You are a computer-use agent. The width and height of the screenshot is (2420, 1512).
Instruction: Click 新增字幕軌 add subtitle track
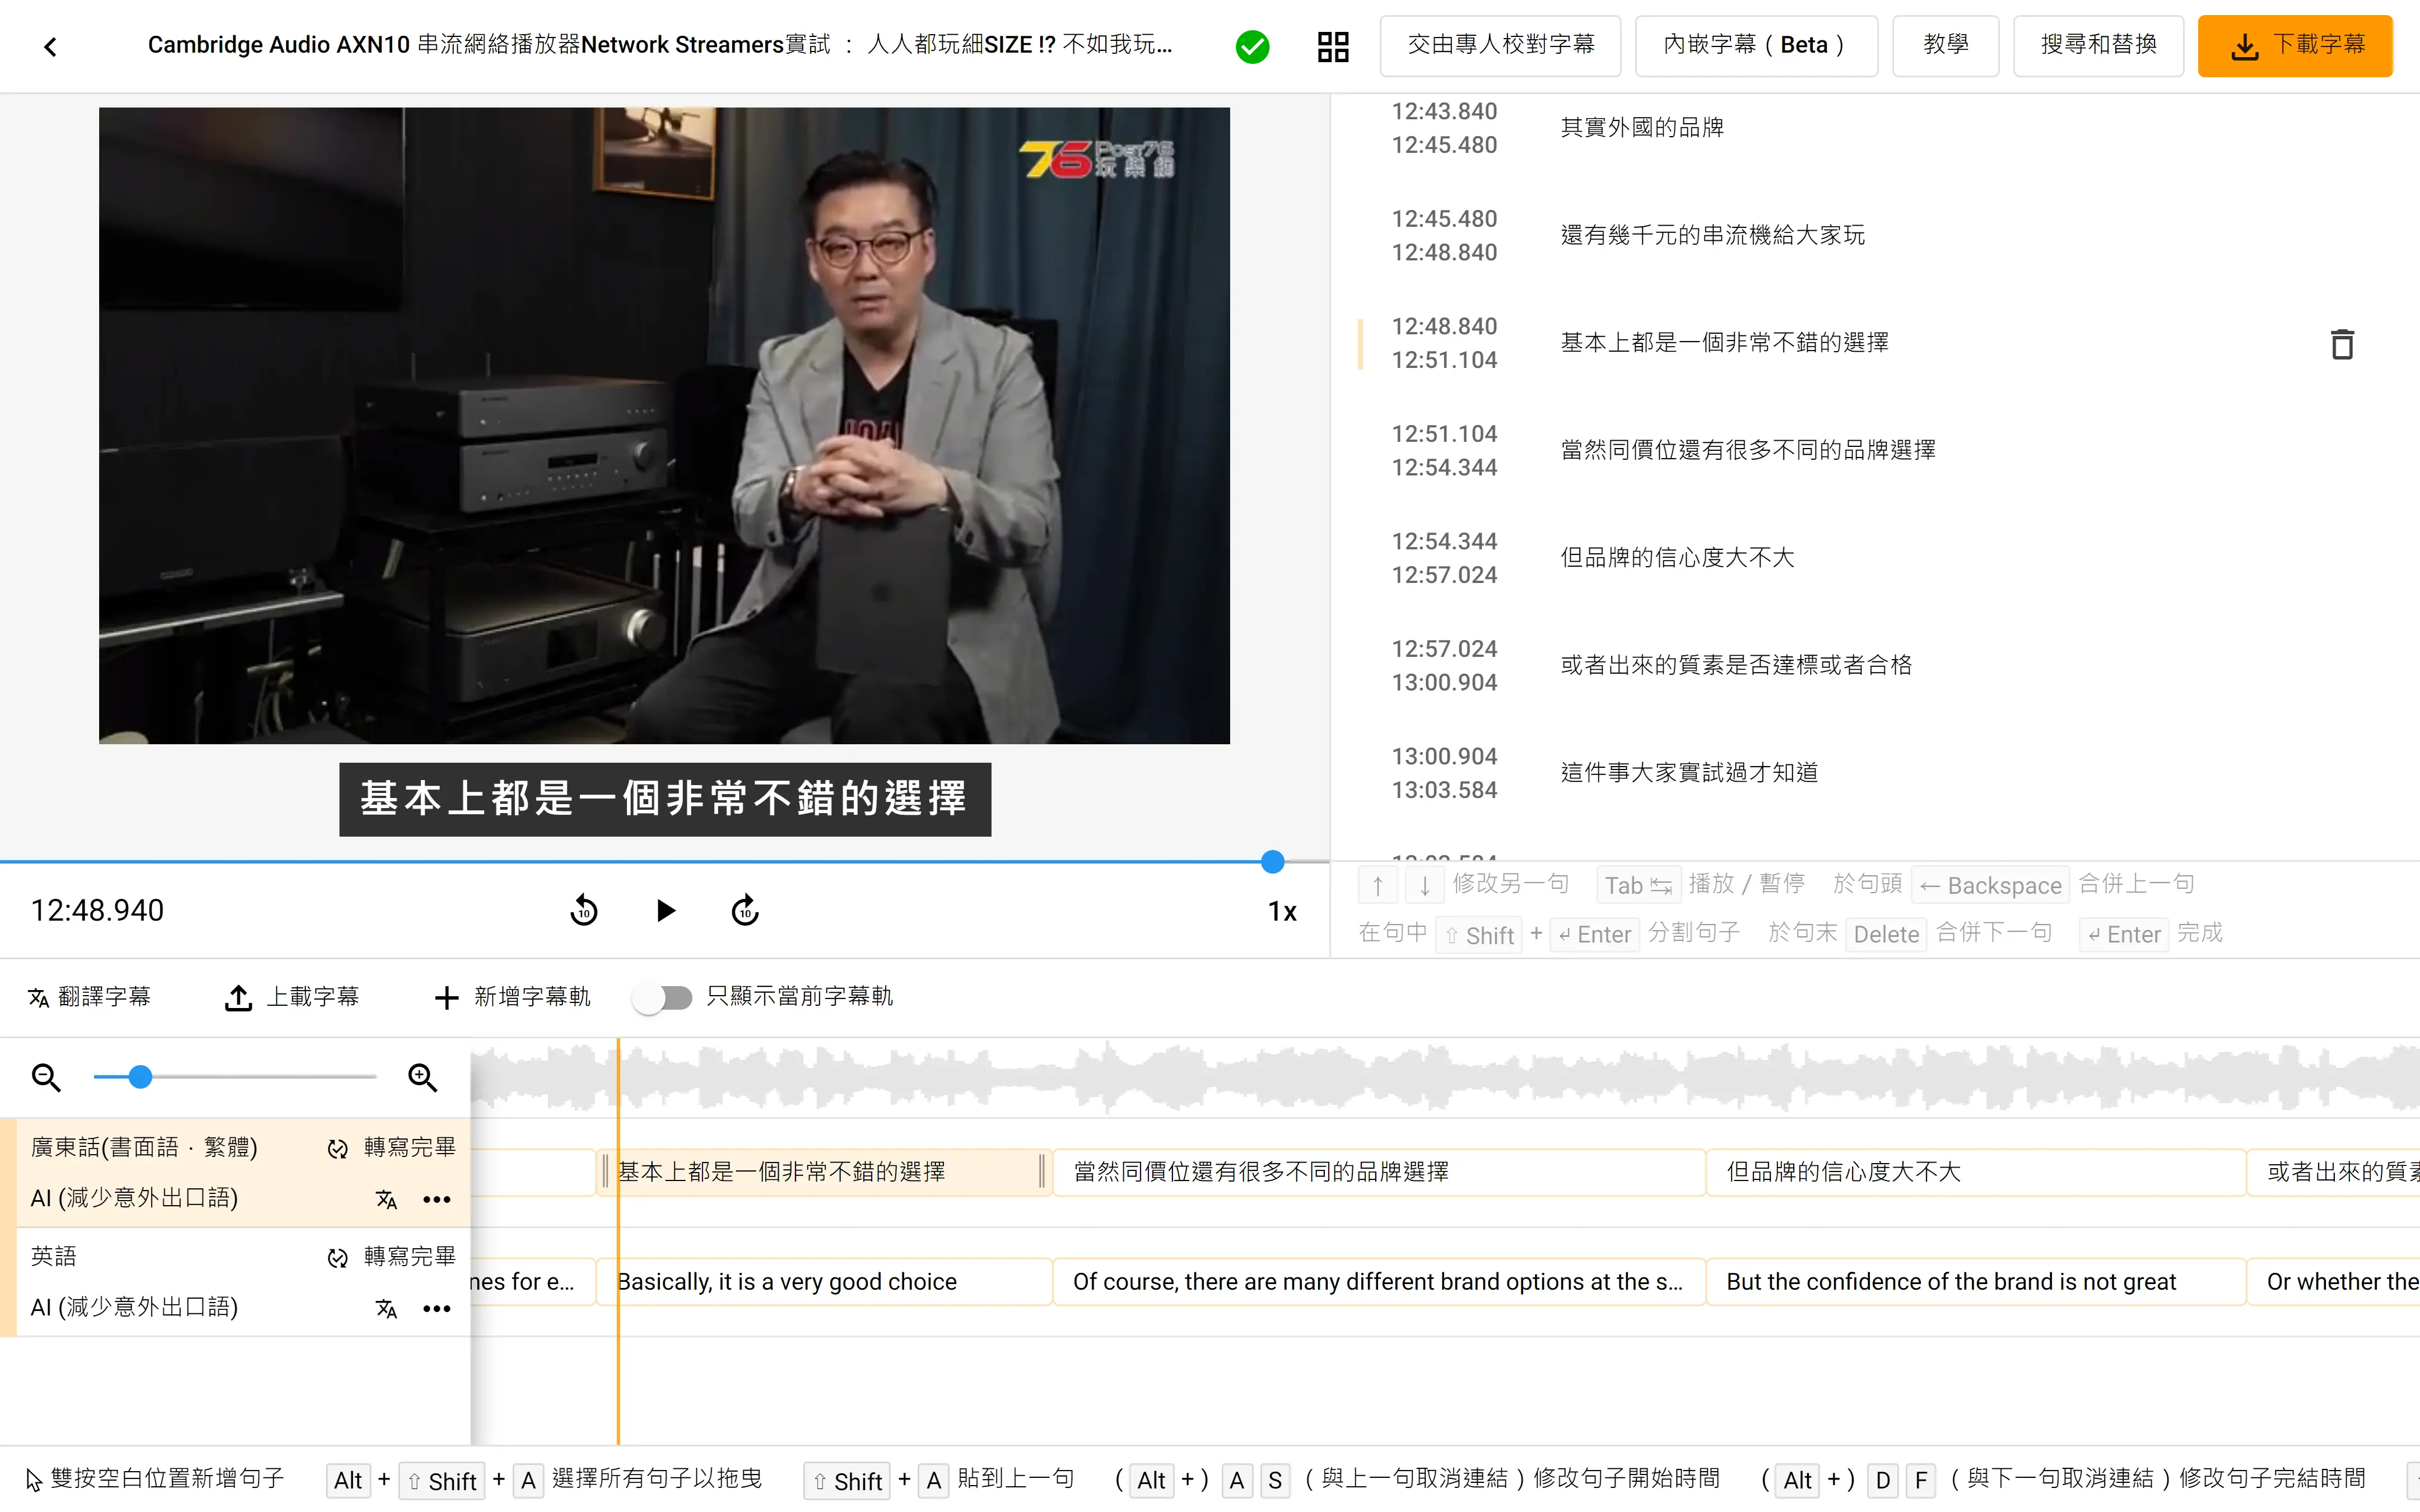coord(512,997)
